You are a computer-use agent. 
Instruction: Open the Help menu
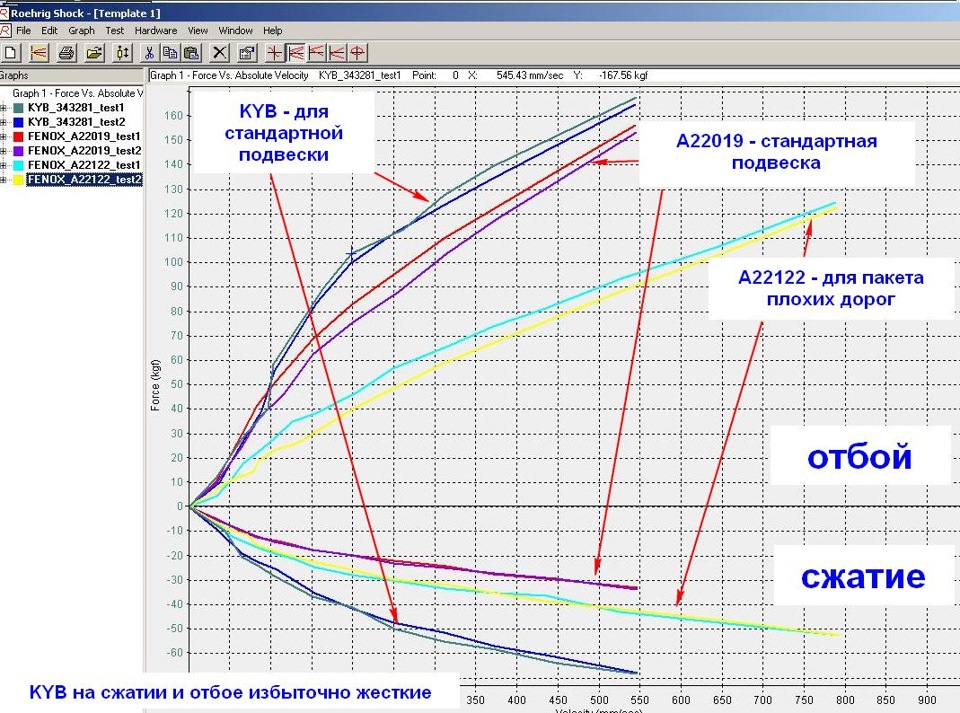point(272,31)
